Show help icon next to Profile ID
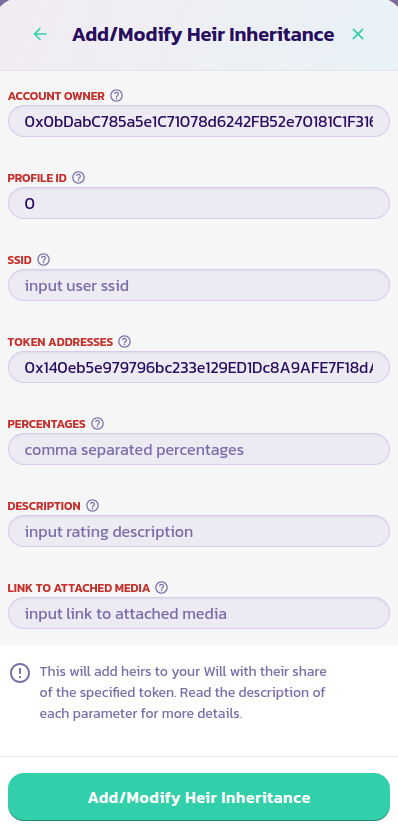The image size is (398, 828). (78, 178)
